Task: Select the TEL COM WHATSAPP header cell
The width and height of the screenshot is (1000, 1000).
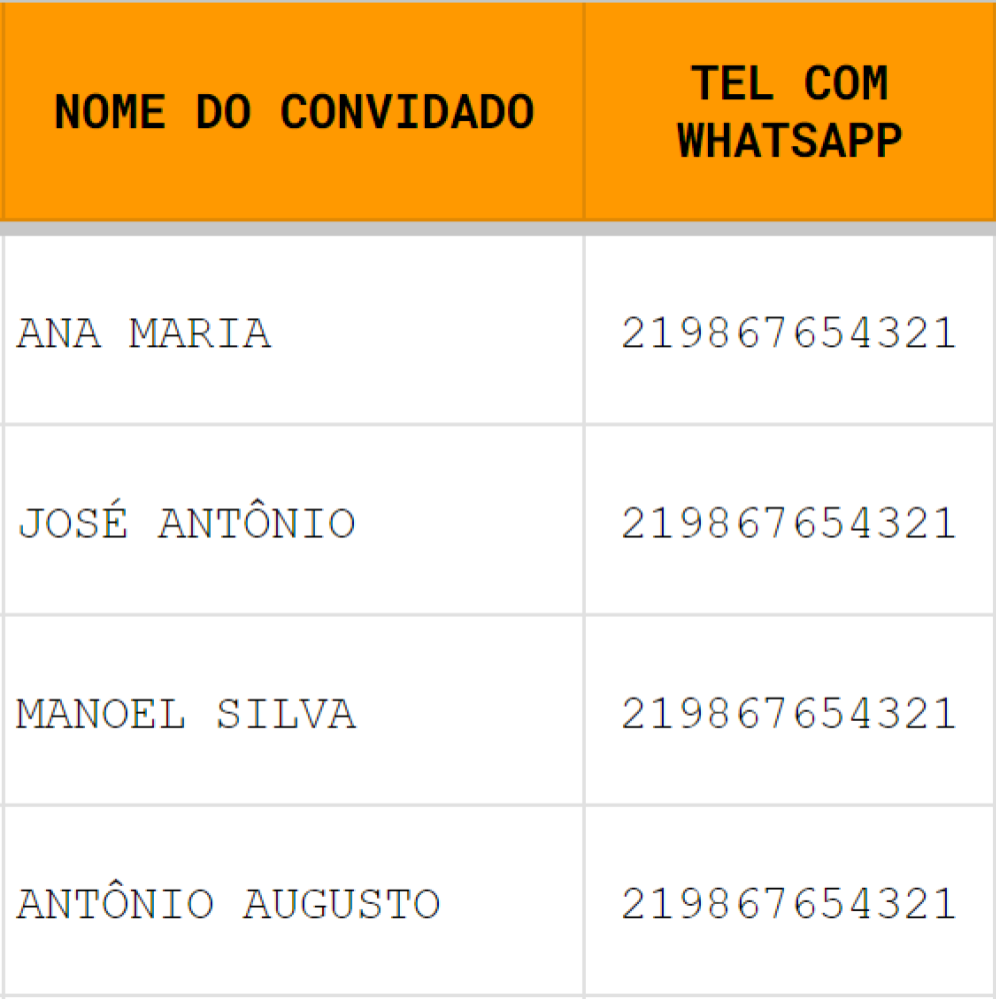Action: [790, 112]
